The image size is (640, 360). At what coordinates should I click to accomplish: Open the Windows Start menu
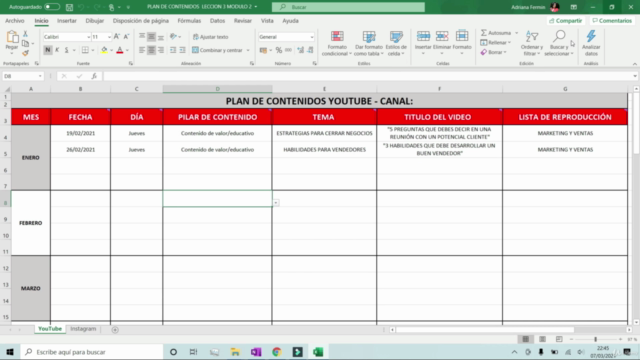[x=10, y=352]
